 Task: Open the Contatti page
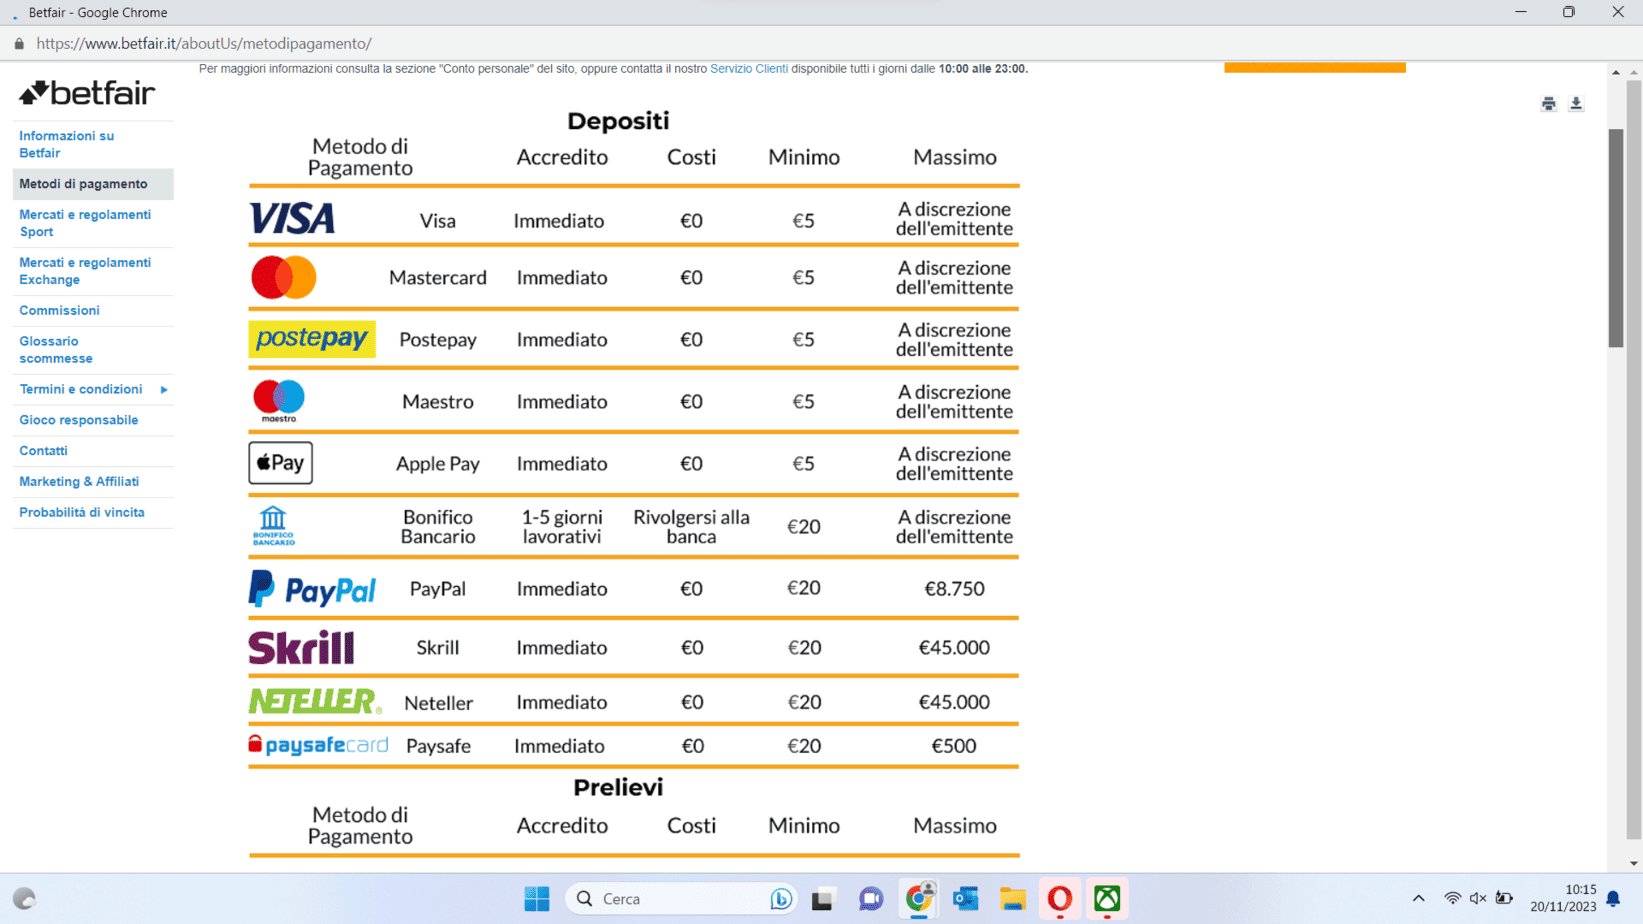[x=43, y=451]
